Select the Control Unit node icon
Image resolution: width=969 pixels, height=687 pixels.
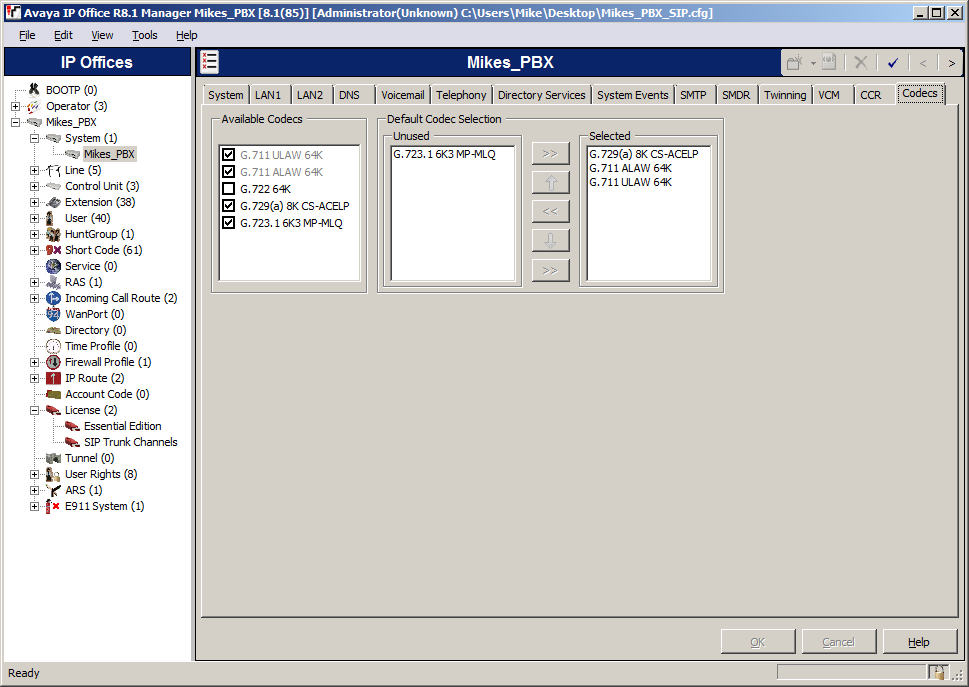tap(54, 186)
